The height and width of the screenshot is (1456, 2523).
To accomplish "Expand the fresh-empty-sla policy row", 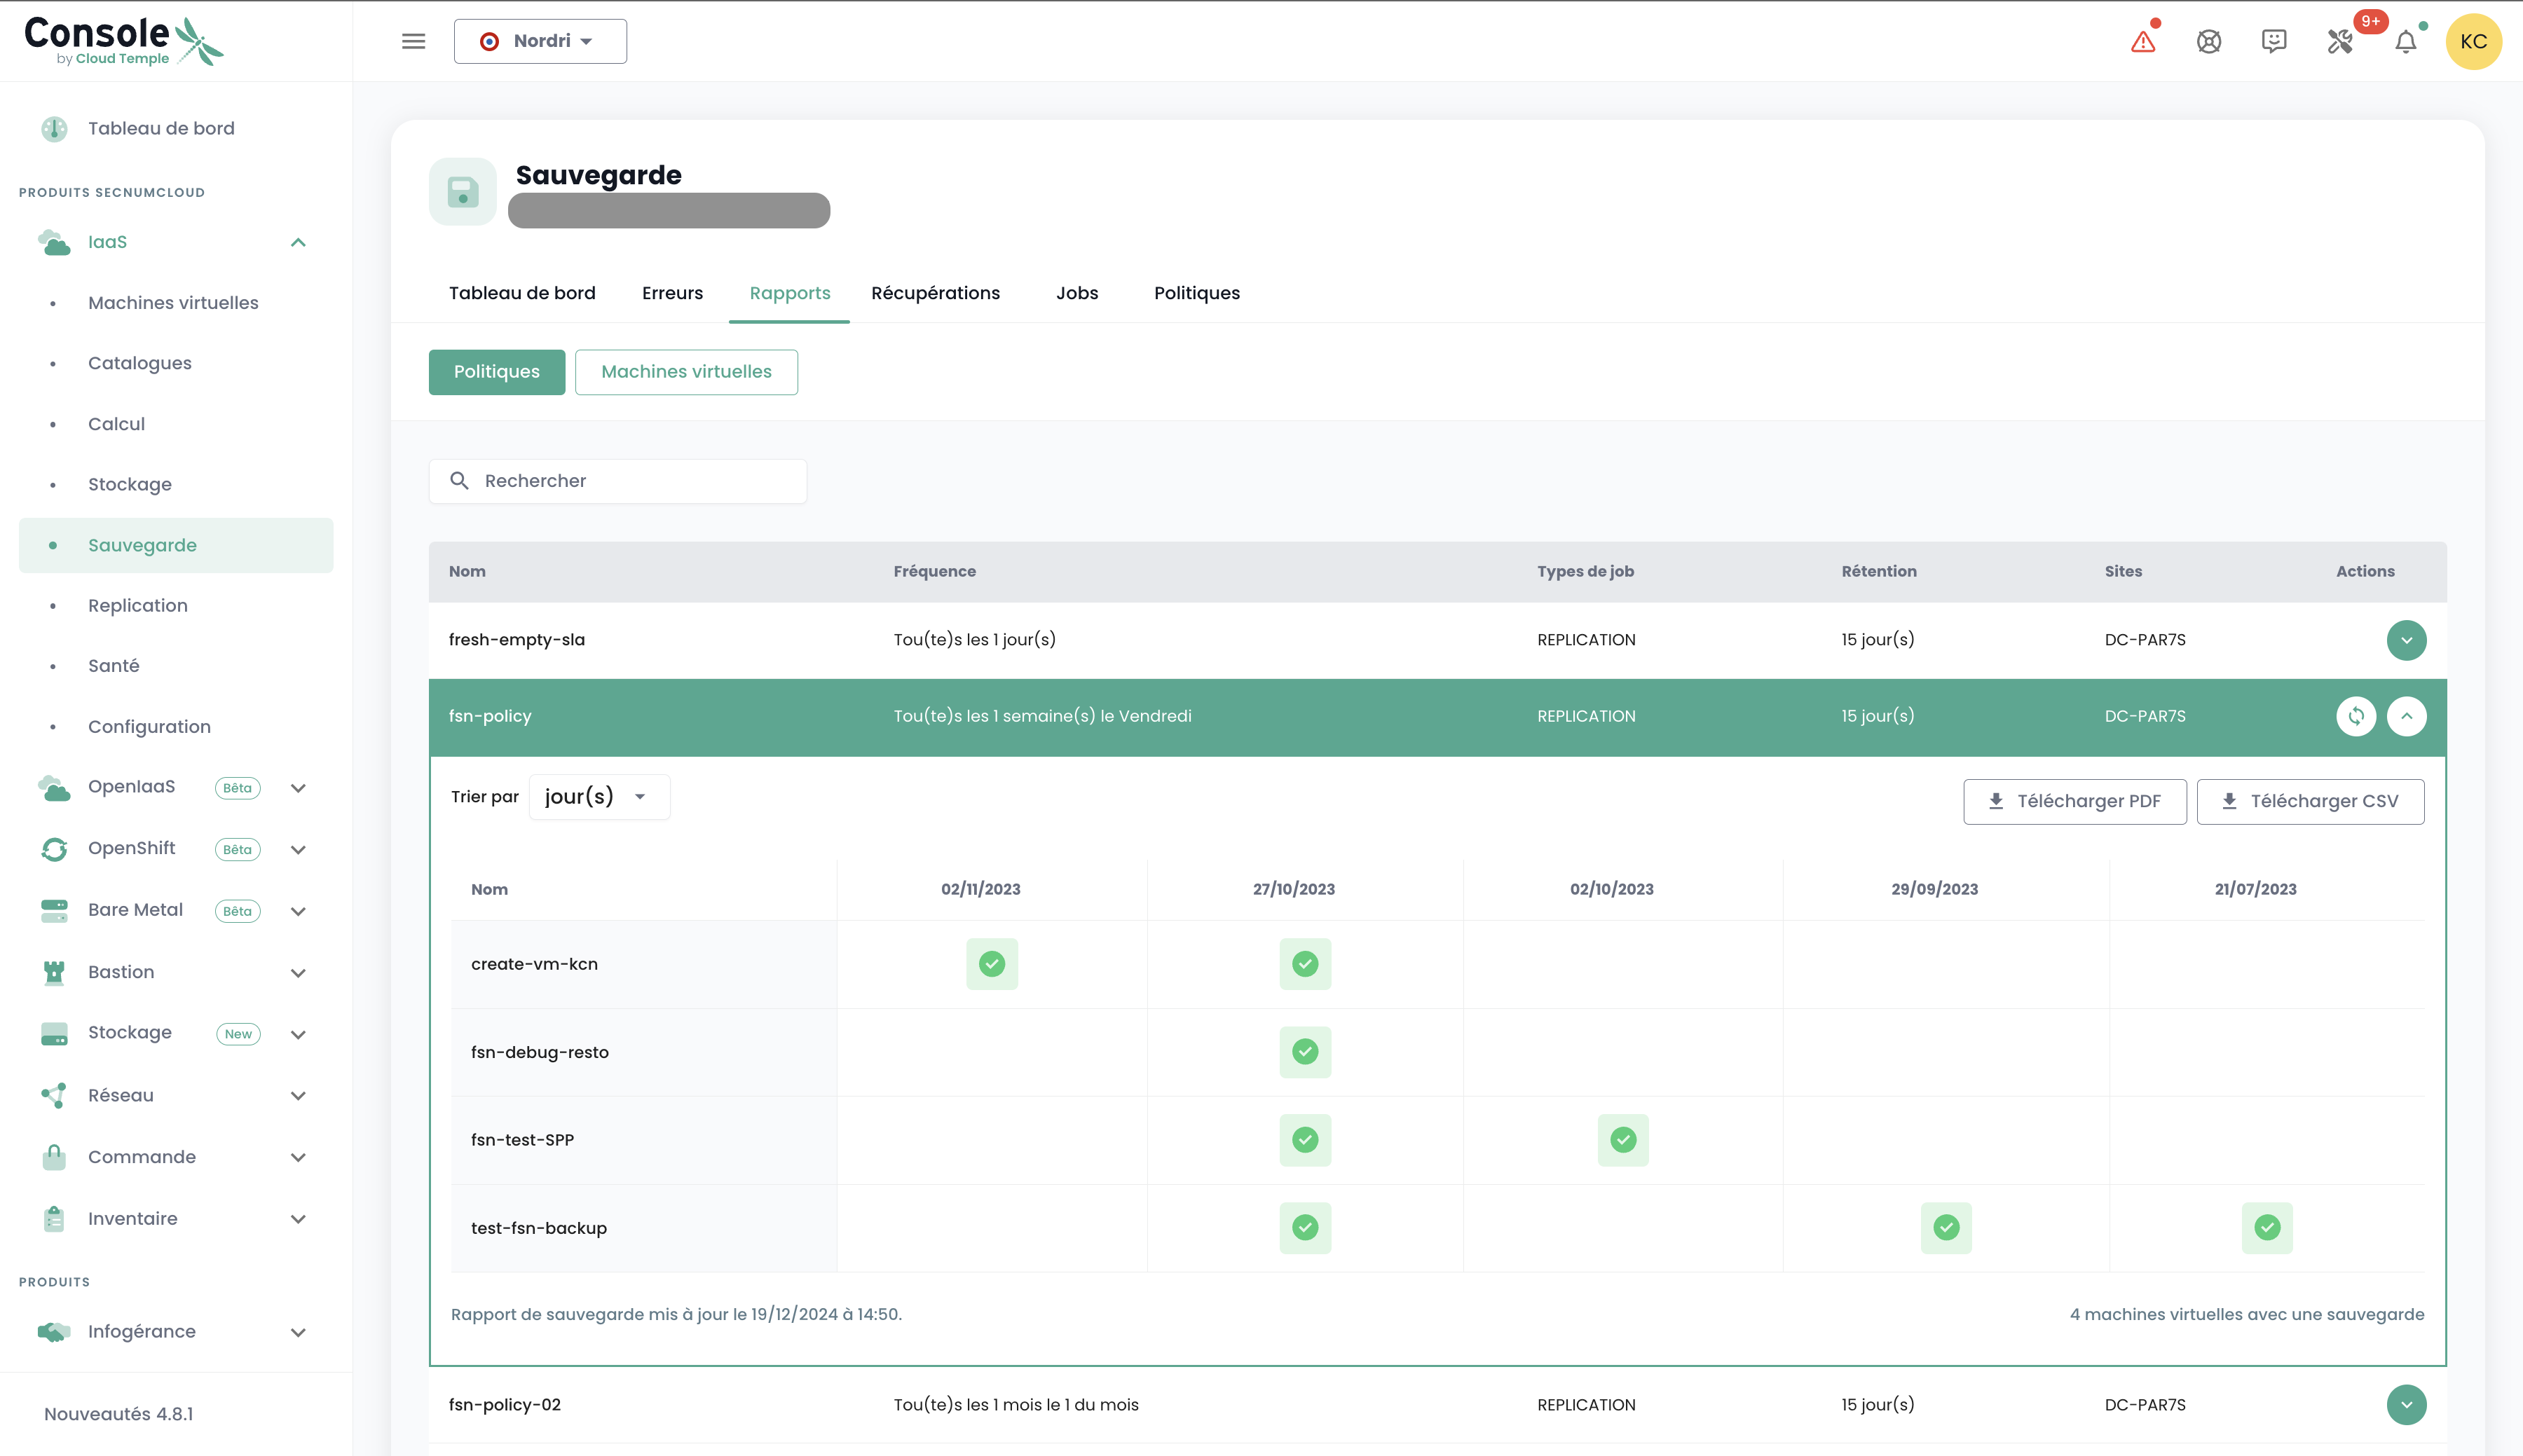I will pyautogui.click(x=2406, y=640).
